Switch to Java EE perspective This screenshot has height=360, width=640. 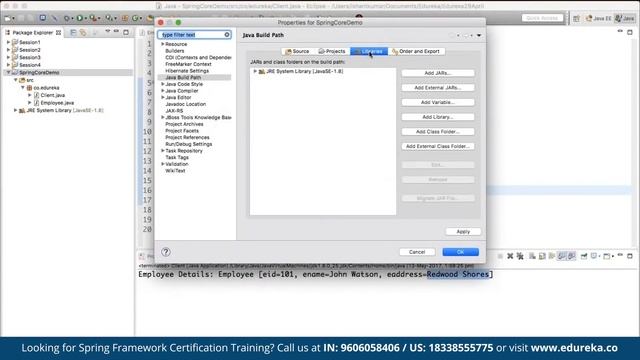(x=598, y=18)
